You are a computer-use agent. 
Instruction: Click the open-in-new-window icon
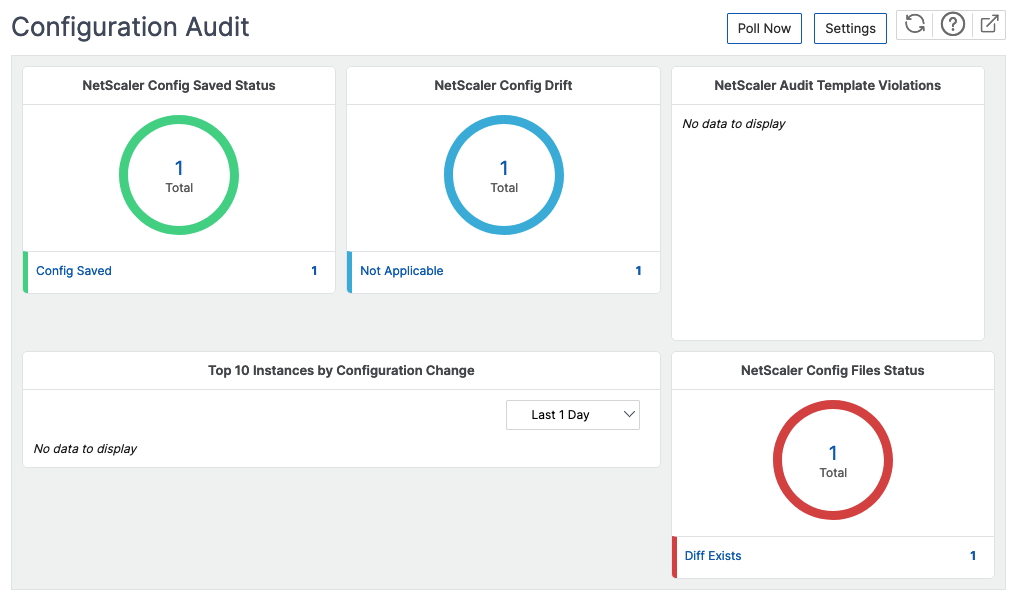(x=989, y=24)
